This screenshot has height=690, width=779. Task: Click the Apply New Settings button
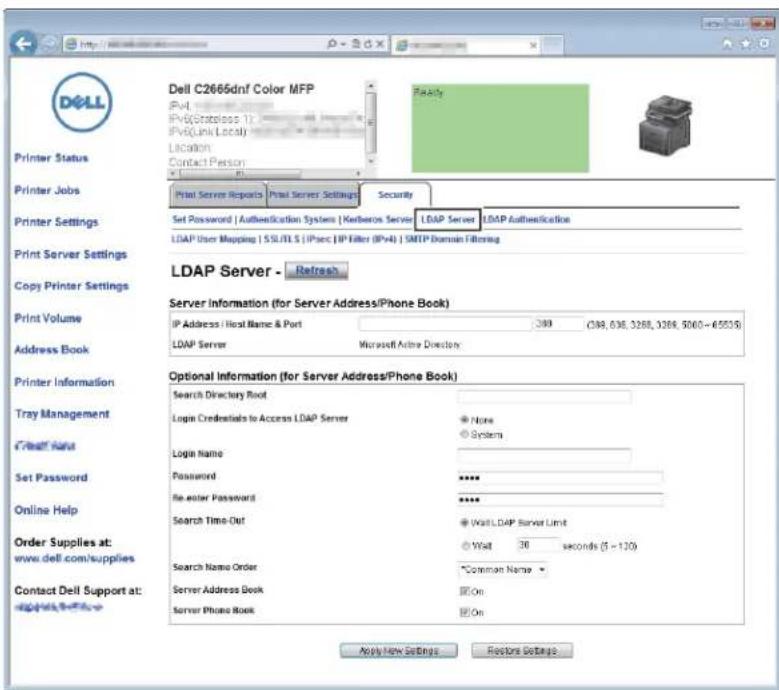pyautogui.click(x=399, y=651)
